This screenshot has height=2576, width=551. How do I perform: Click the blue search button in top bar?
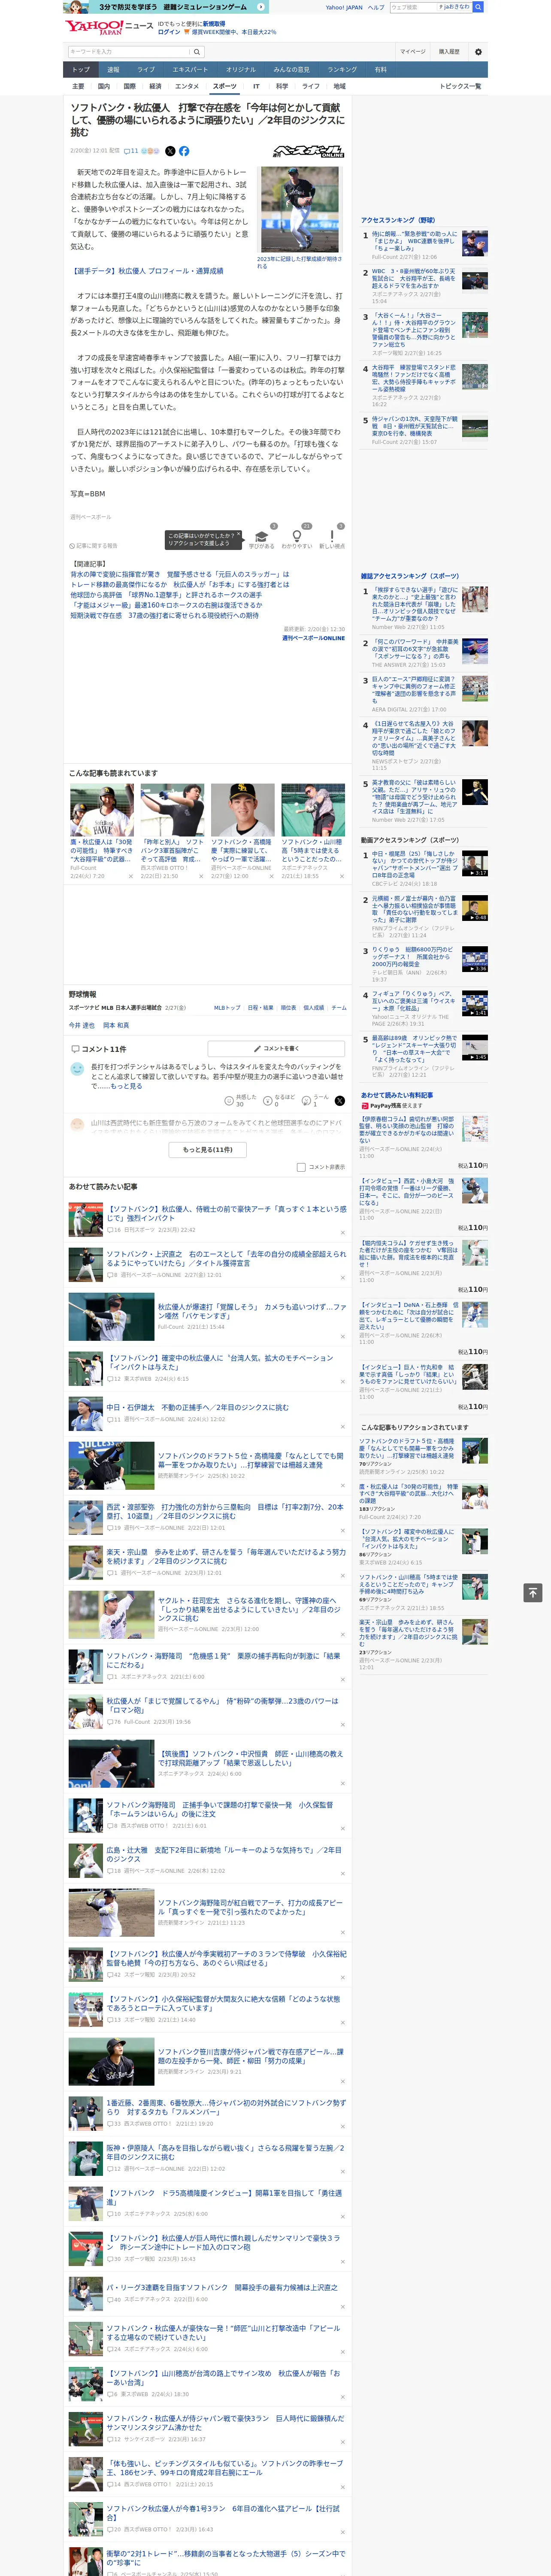click(478, 7)
